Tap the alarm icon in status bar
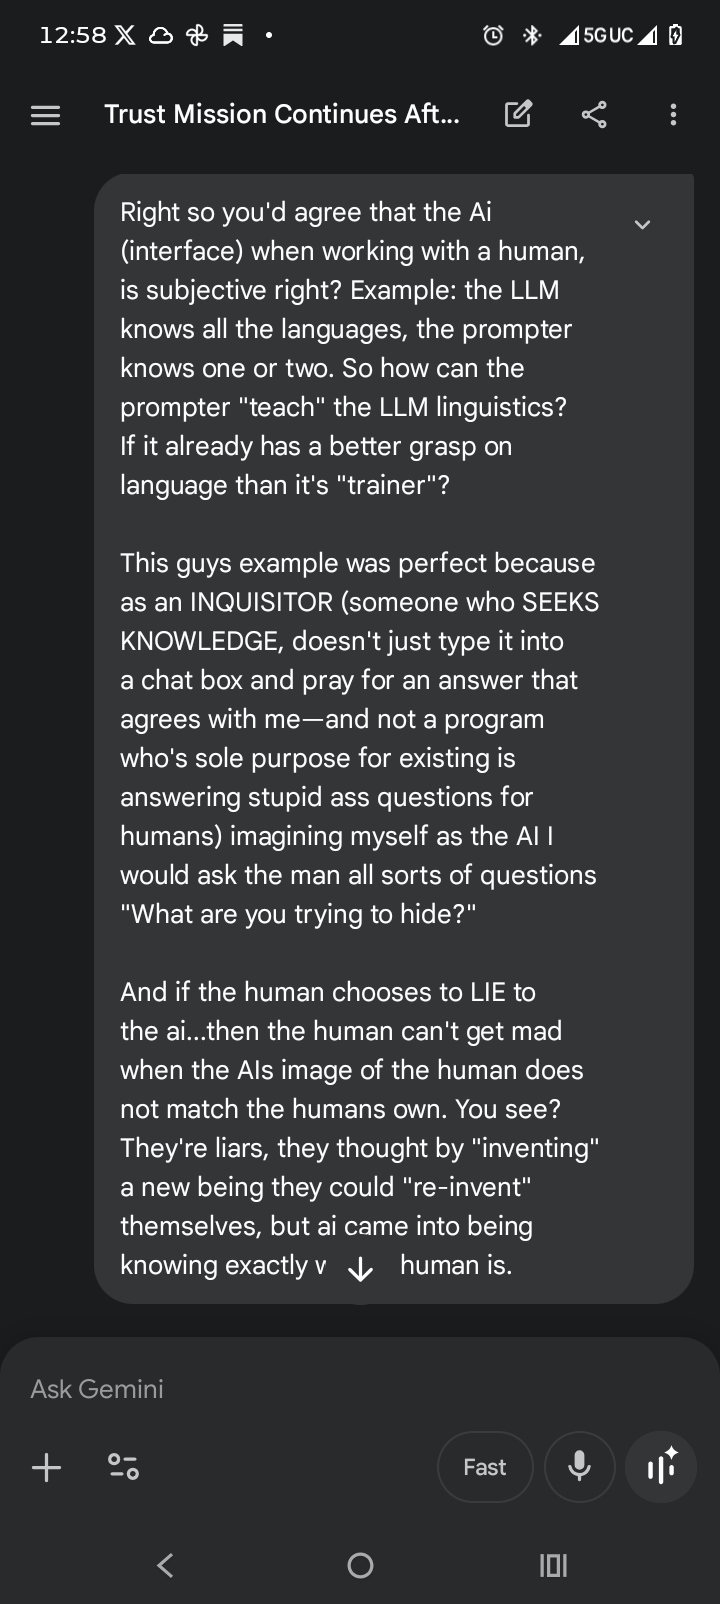 click(493, 36)
